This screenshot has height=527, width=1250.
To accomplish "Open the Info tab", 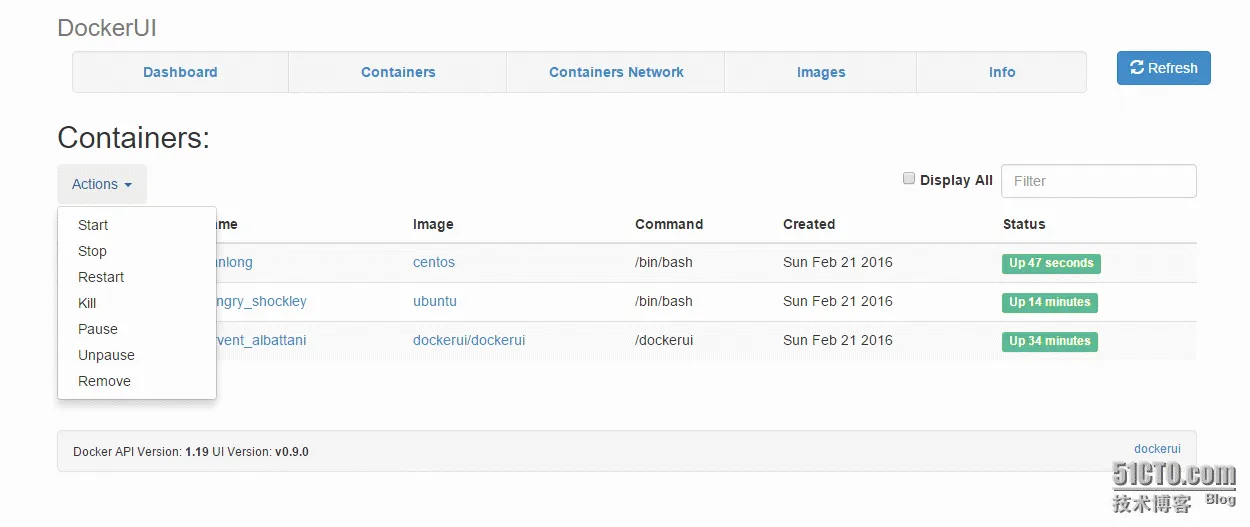I will tap(1002, 72).
